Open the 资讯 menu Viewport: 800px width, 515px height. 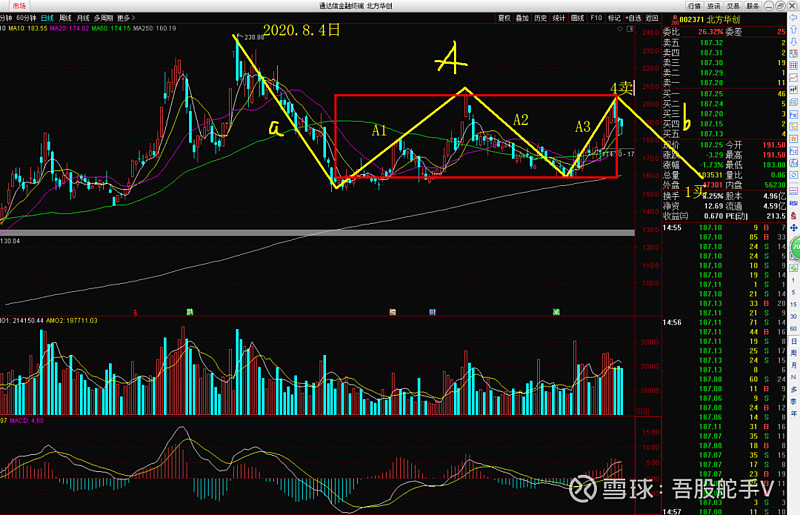[x=714, y=6]
